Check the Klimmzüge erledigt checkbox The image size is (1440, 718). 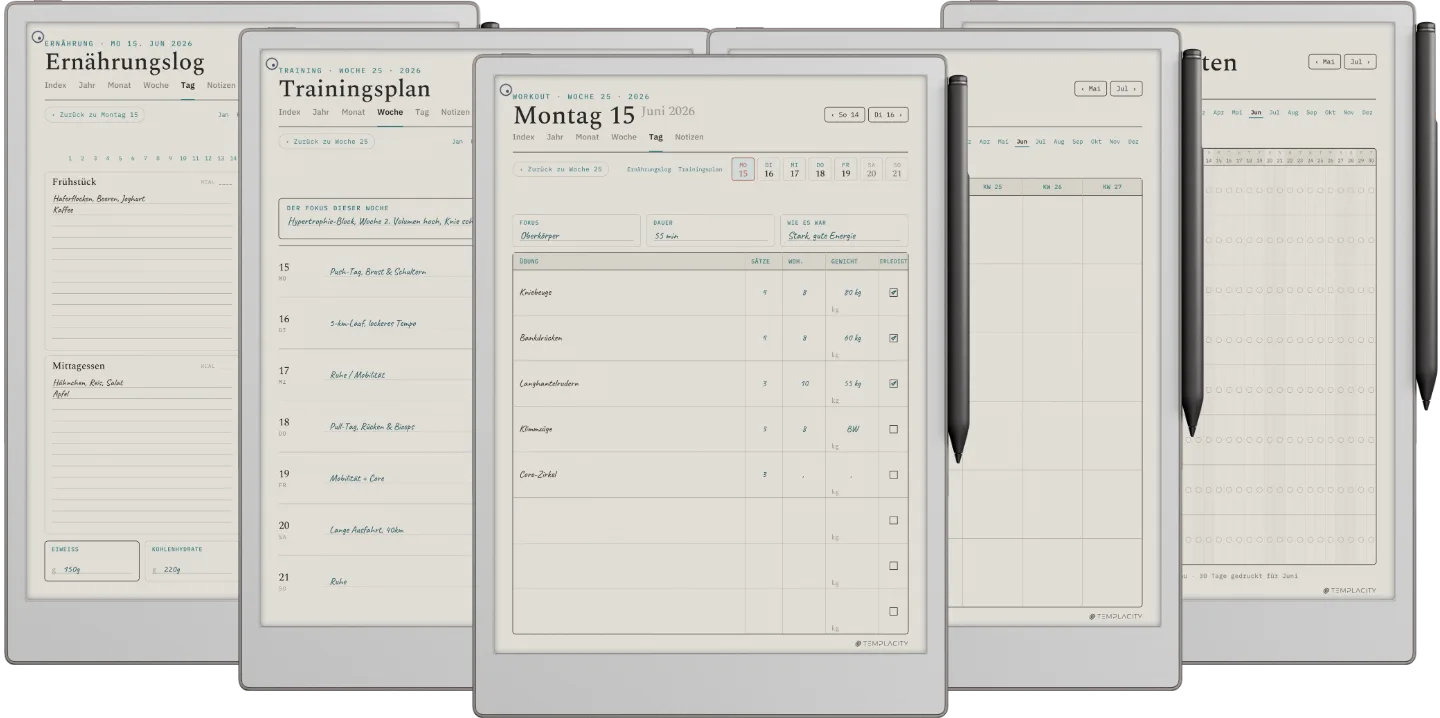(x=893, y=429)
